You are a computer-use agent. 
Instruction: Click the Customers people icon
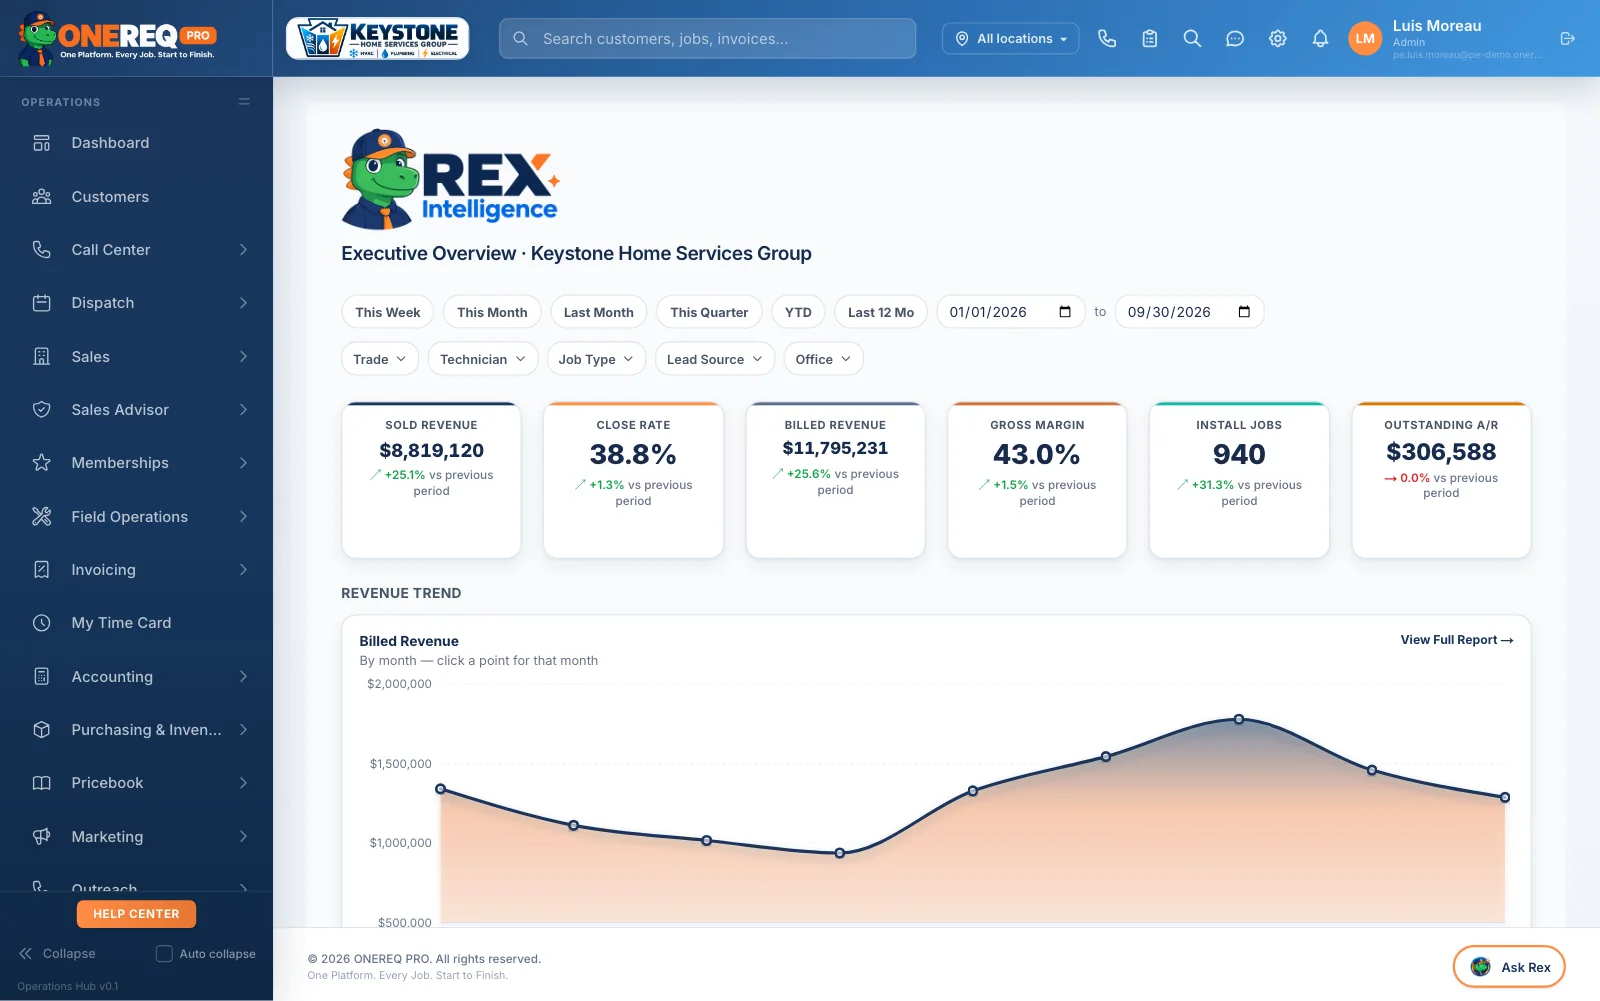(41, 197)
